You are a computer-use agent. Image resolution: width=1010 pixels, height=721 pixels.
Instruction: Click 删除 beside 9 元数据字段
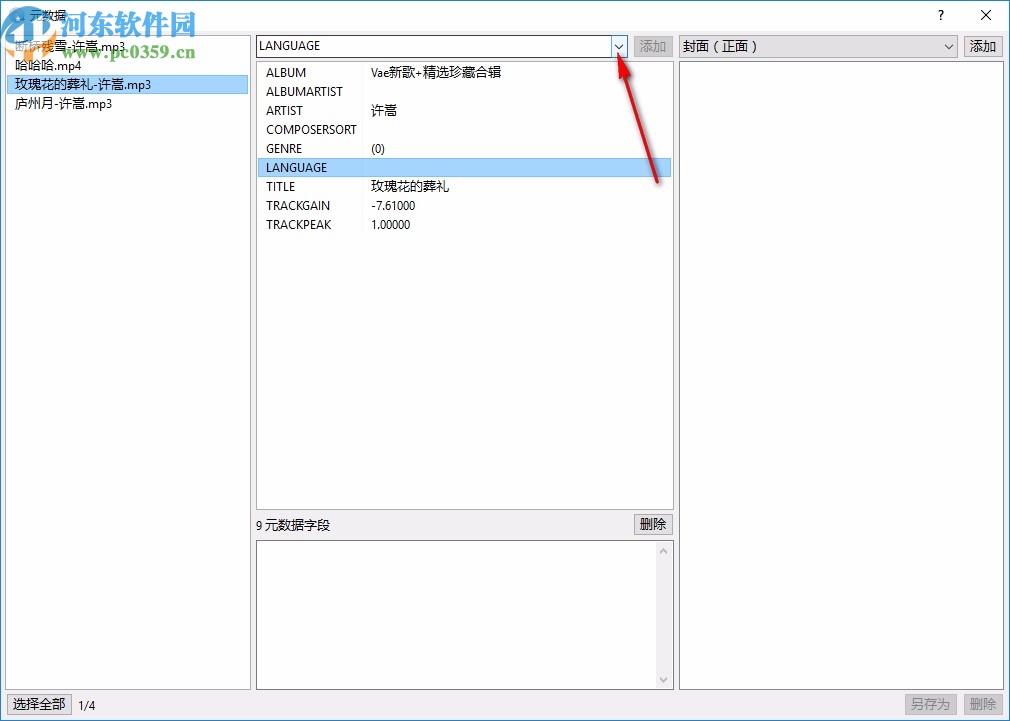pyautogui.click(x=652, y=524)
